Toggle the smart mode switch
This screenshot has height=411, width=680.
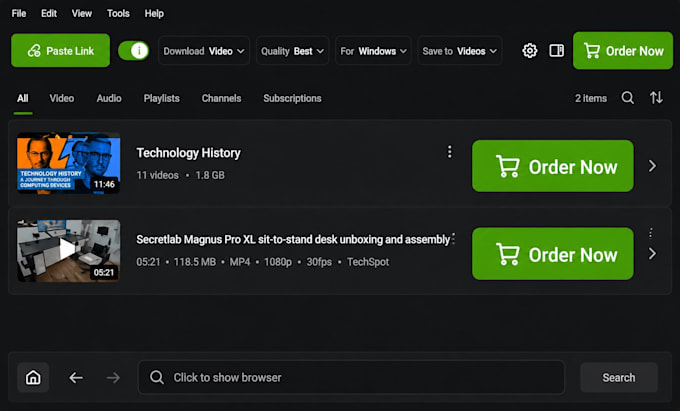[x=134, y=51]
